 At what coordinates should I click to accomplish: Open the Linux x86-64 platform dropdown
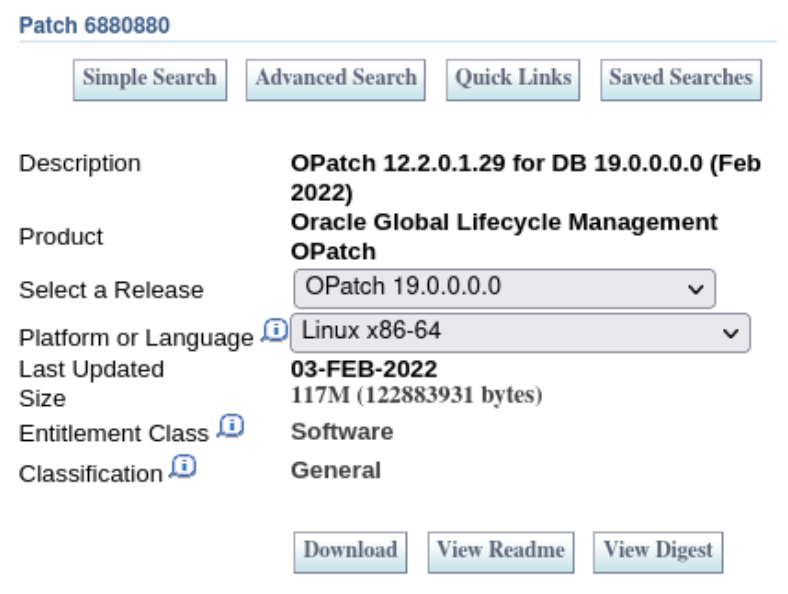pyautogui.click(x=521, y=333)
